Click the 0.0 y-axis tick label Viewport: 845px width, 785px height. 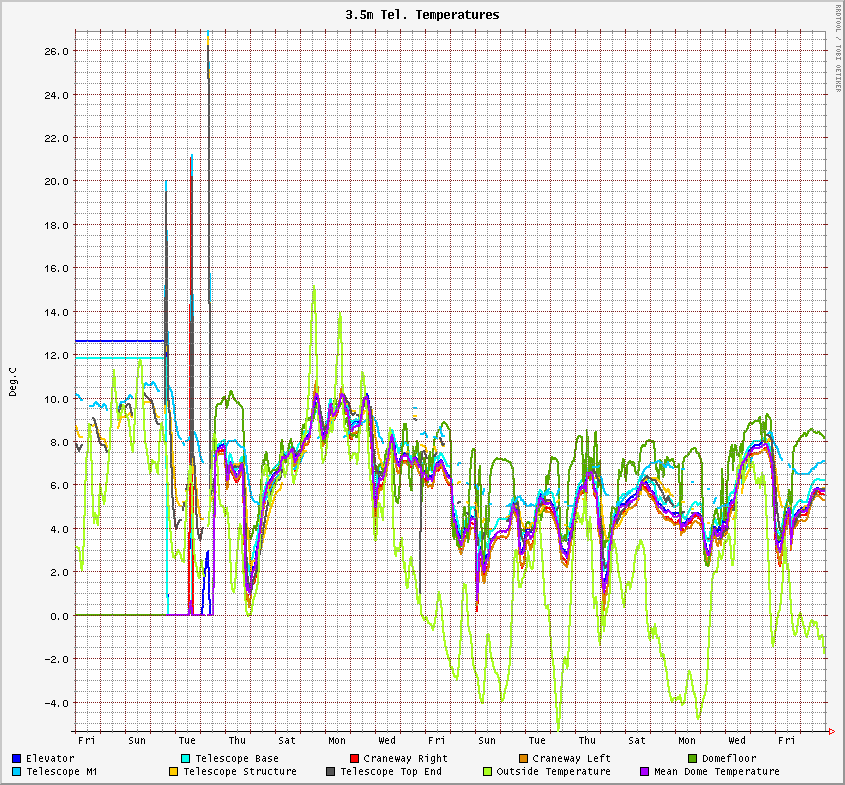pos(59,616)
